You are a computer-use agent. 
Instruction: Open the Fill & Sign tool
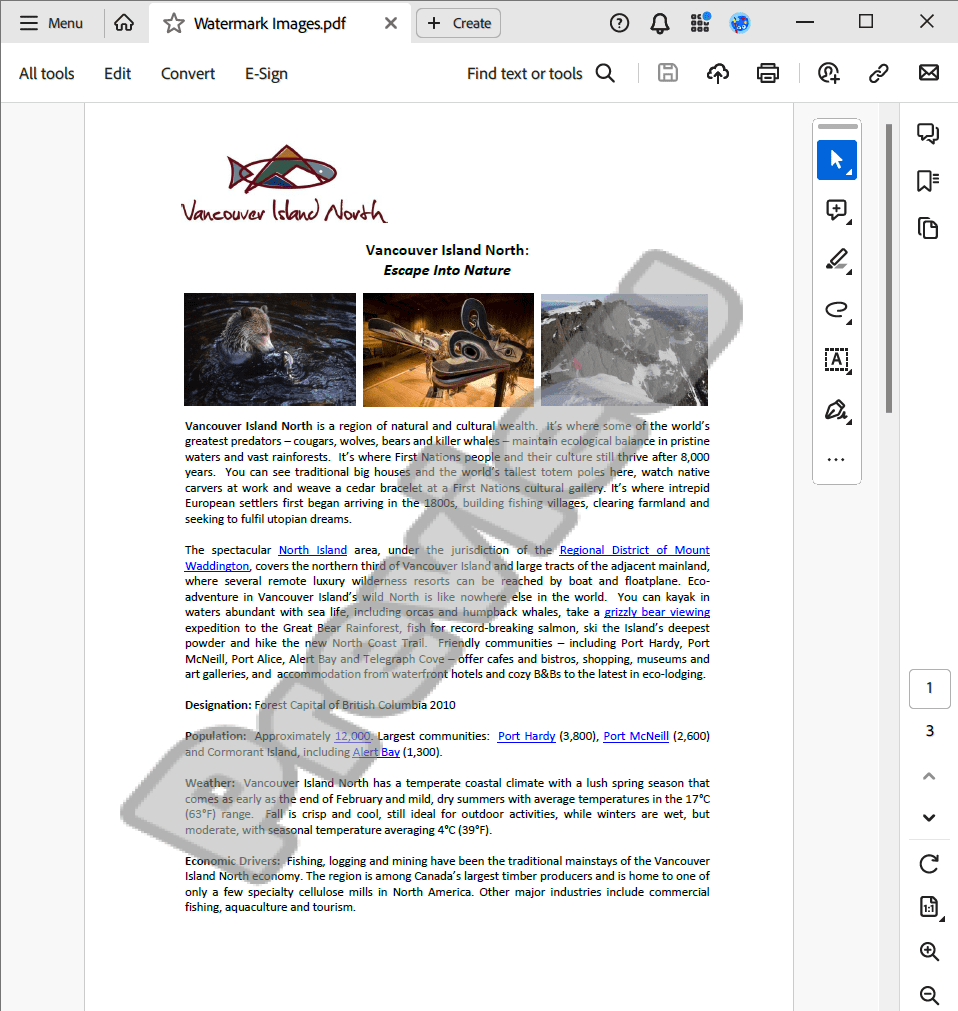[837, 410]
